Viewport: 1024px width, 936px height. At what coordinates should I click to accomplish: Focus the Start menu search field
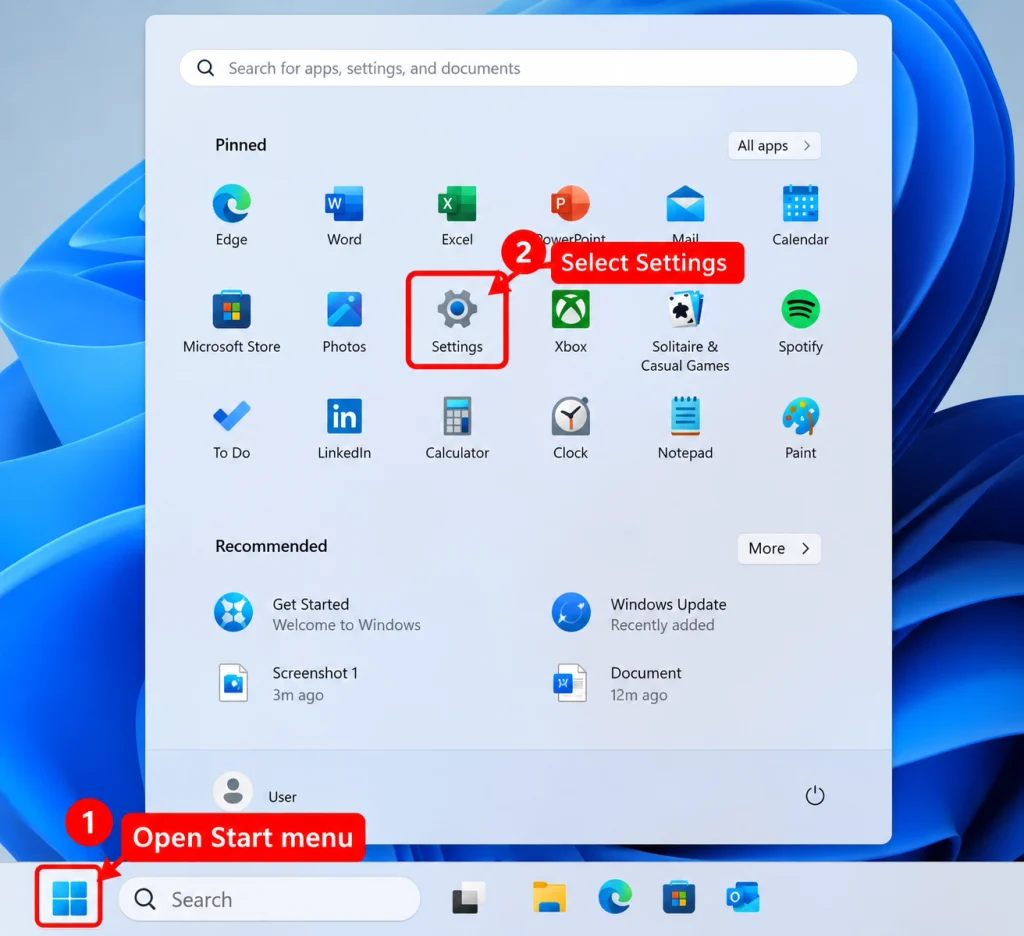pos(518,68)
